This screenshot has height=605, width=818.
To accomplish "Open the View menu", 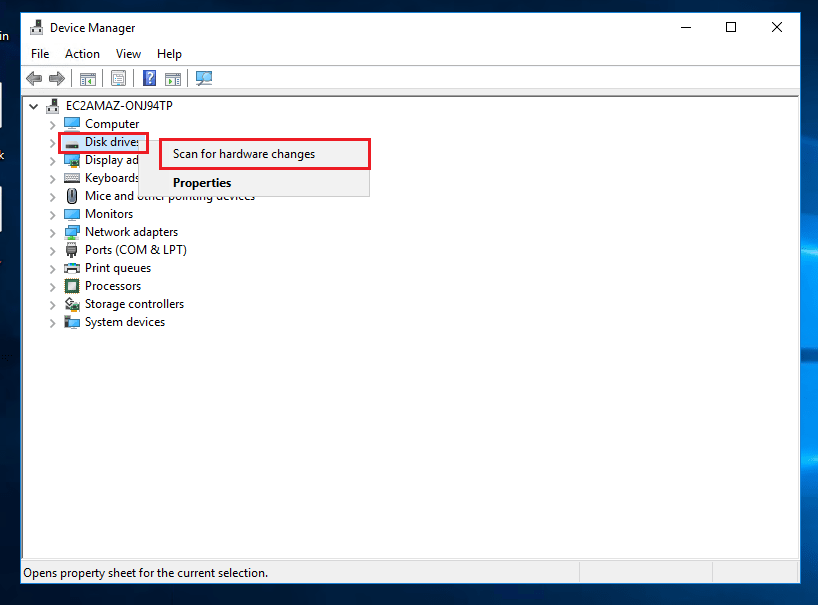I will pos(128,54).
